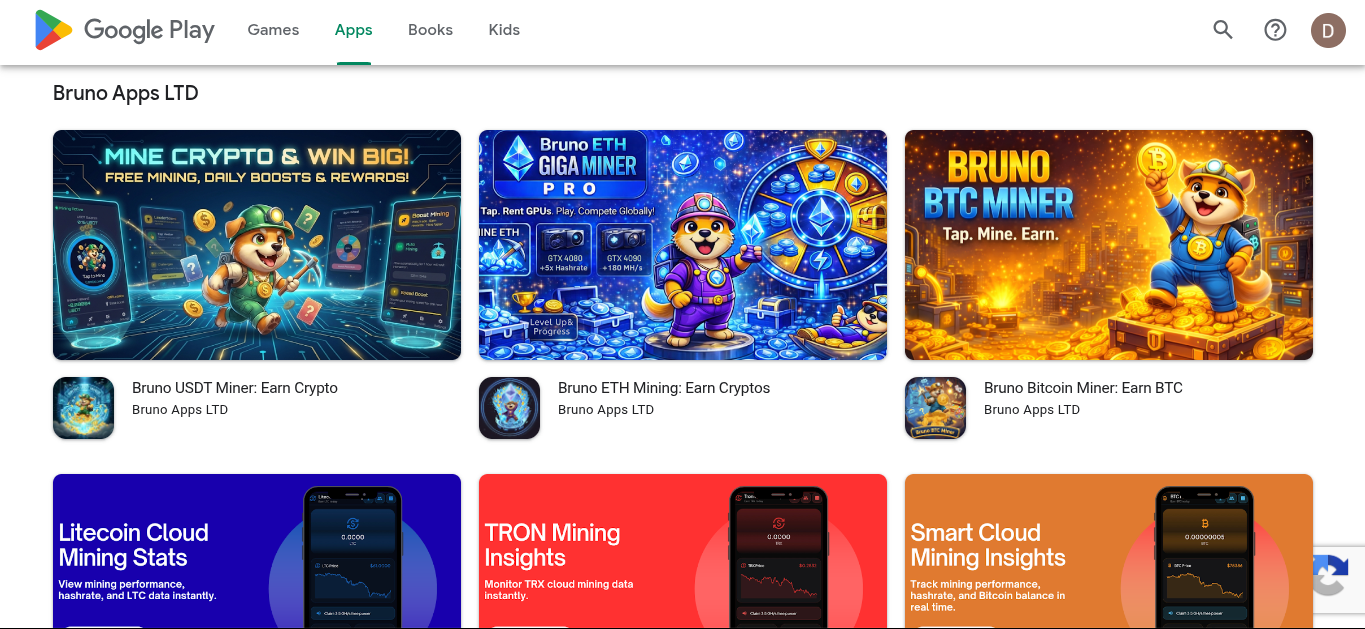Click the reCAPTCHA badge icon

pos(1334,574)
